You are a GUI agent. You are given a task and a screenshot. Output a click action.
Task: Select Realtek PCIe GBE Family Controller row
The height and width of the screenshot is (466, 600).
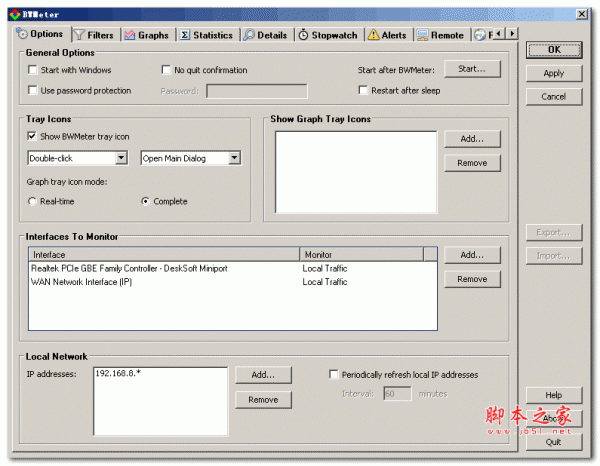coord(233,269)
